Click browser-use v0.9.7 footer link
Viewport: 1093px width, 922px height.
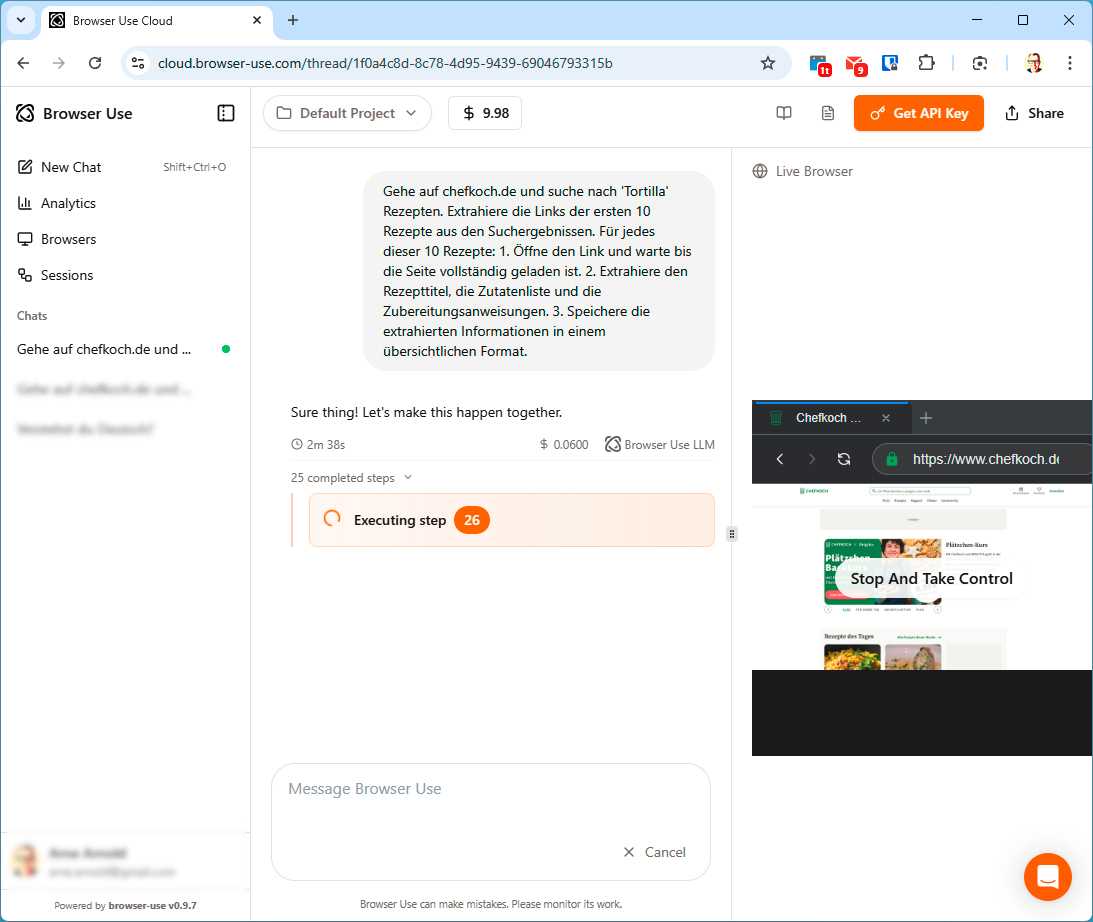coord(152,905)
